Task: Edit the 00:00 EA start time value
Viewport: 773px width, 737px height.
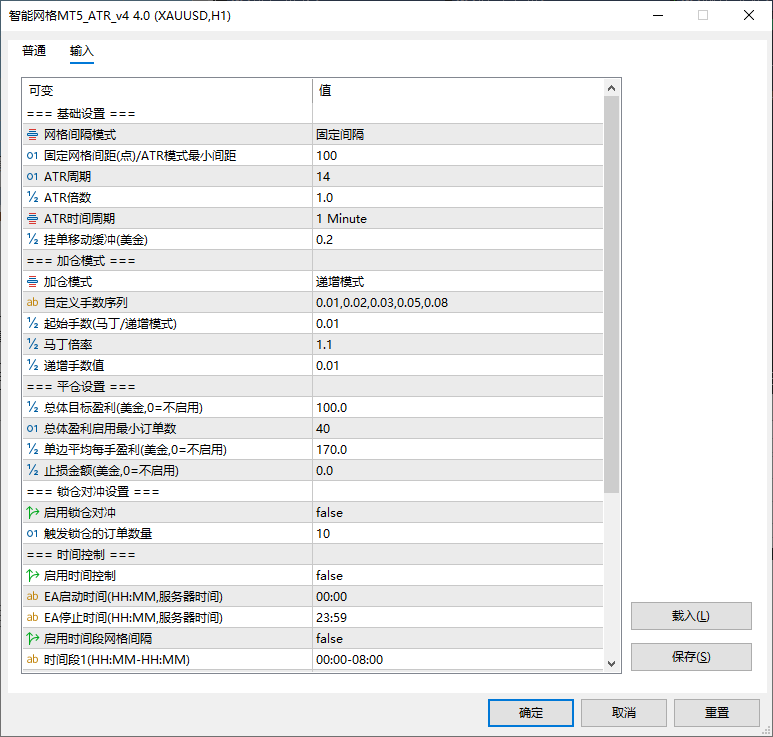Action: click(458, 597)
